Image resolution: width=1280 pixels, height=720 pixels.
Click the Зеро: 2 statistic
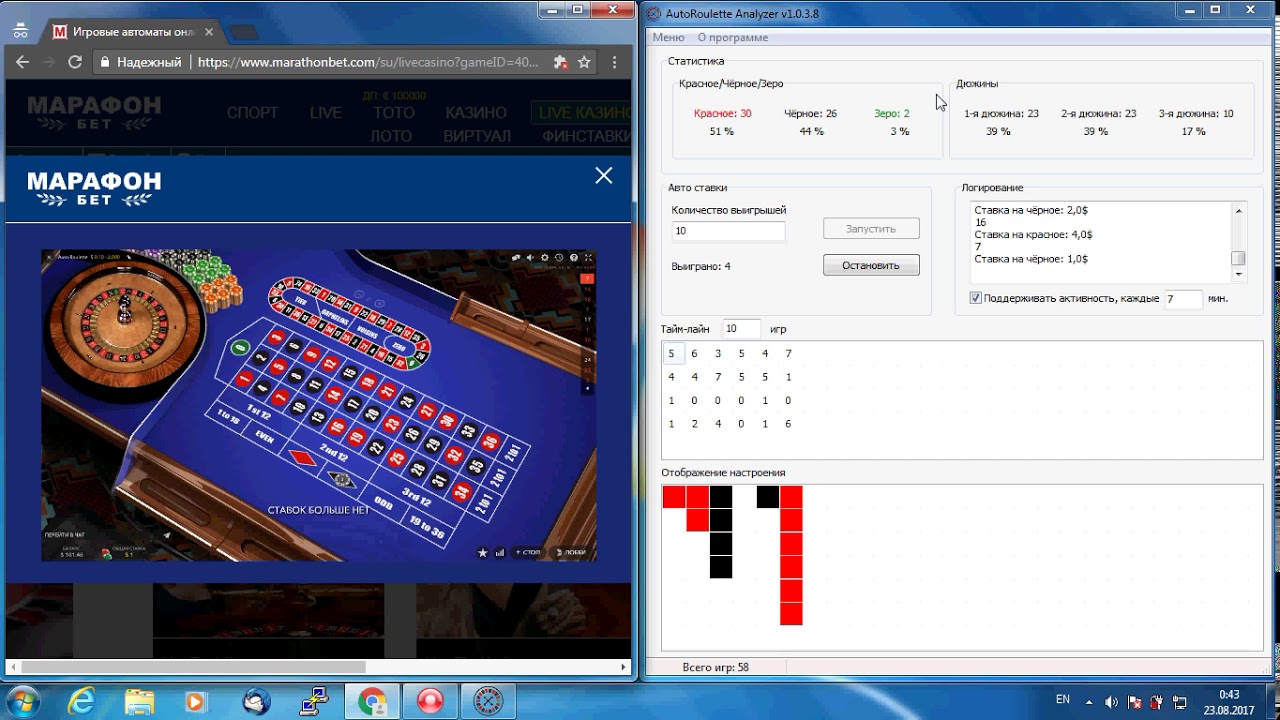891,113
